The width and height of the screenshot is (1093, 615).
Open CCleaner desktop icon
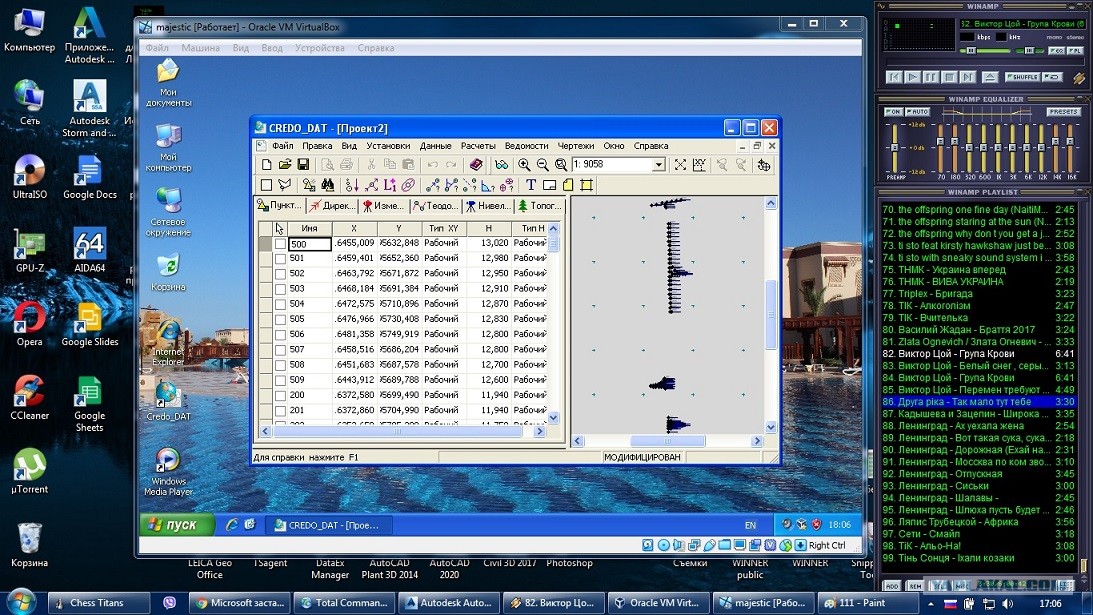pyautogui.click(x=29, y=397)
